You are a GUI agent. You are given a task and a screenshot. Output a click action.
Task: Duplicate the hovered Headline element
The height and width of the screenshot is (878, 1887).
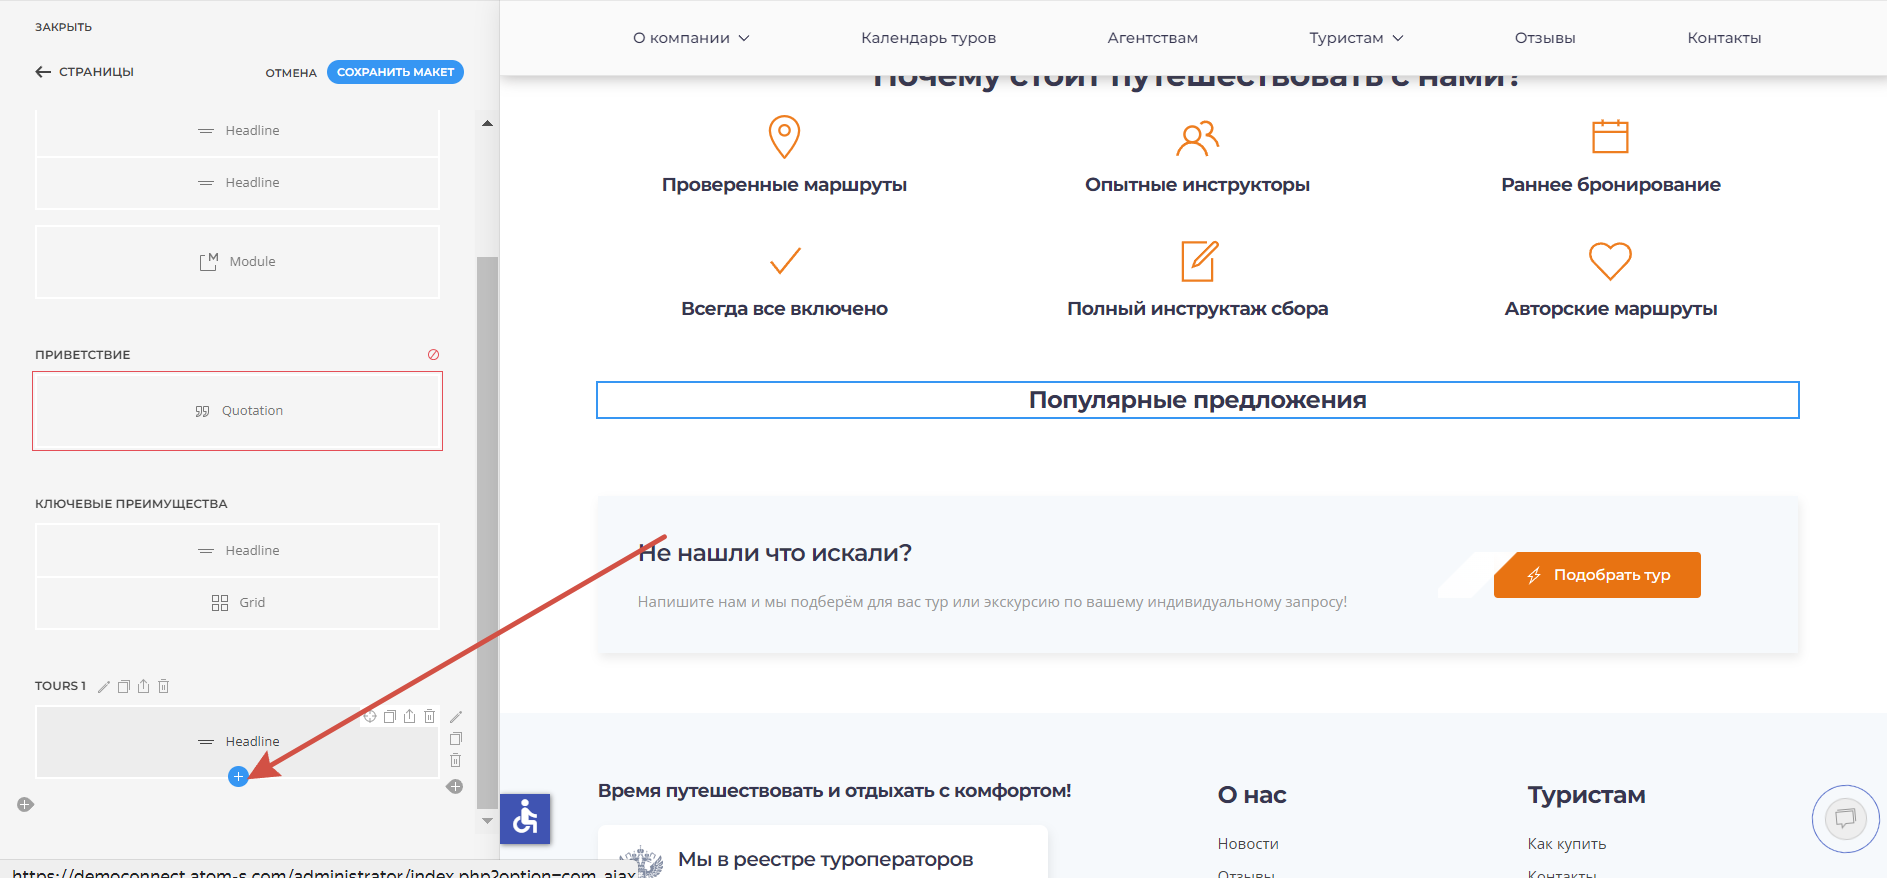[390, 716]
